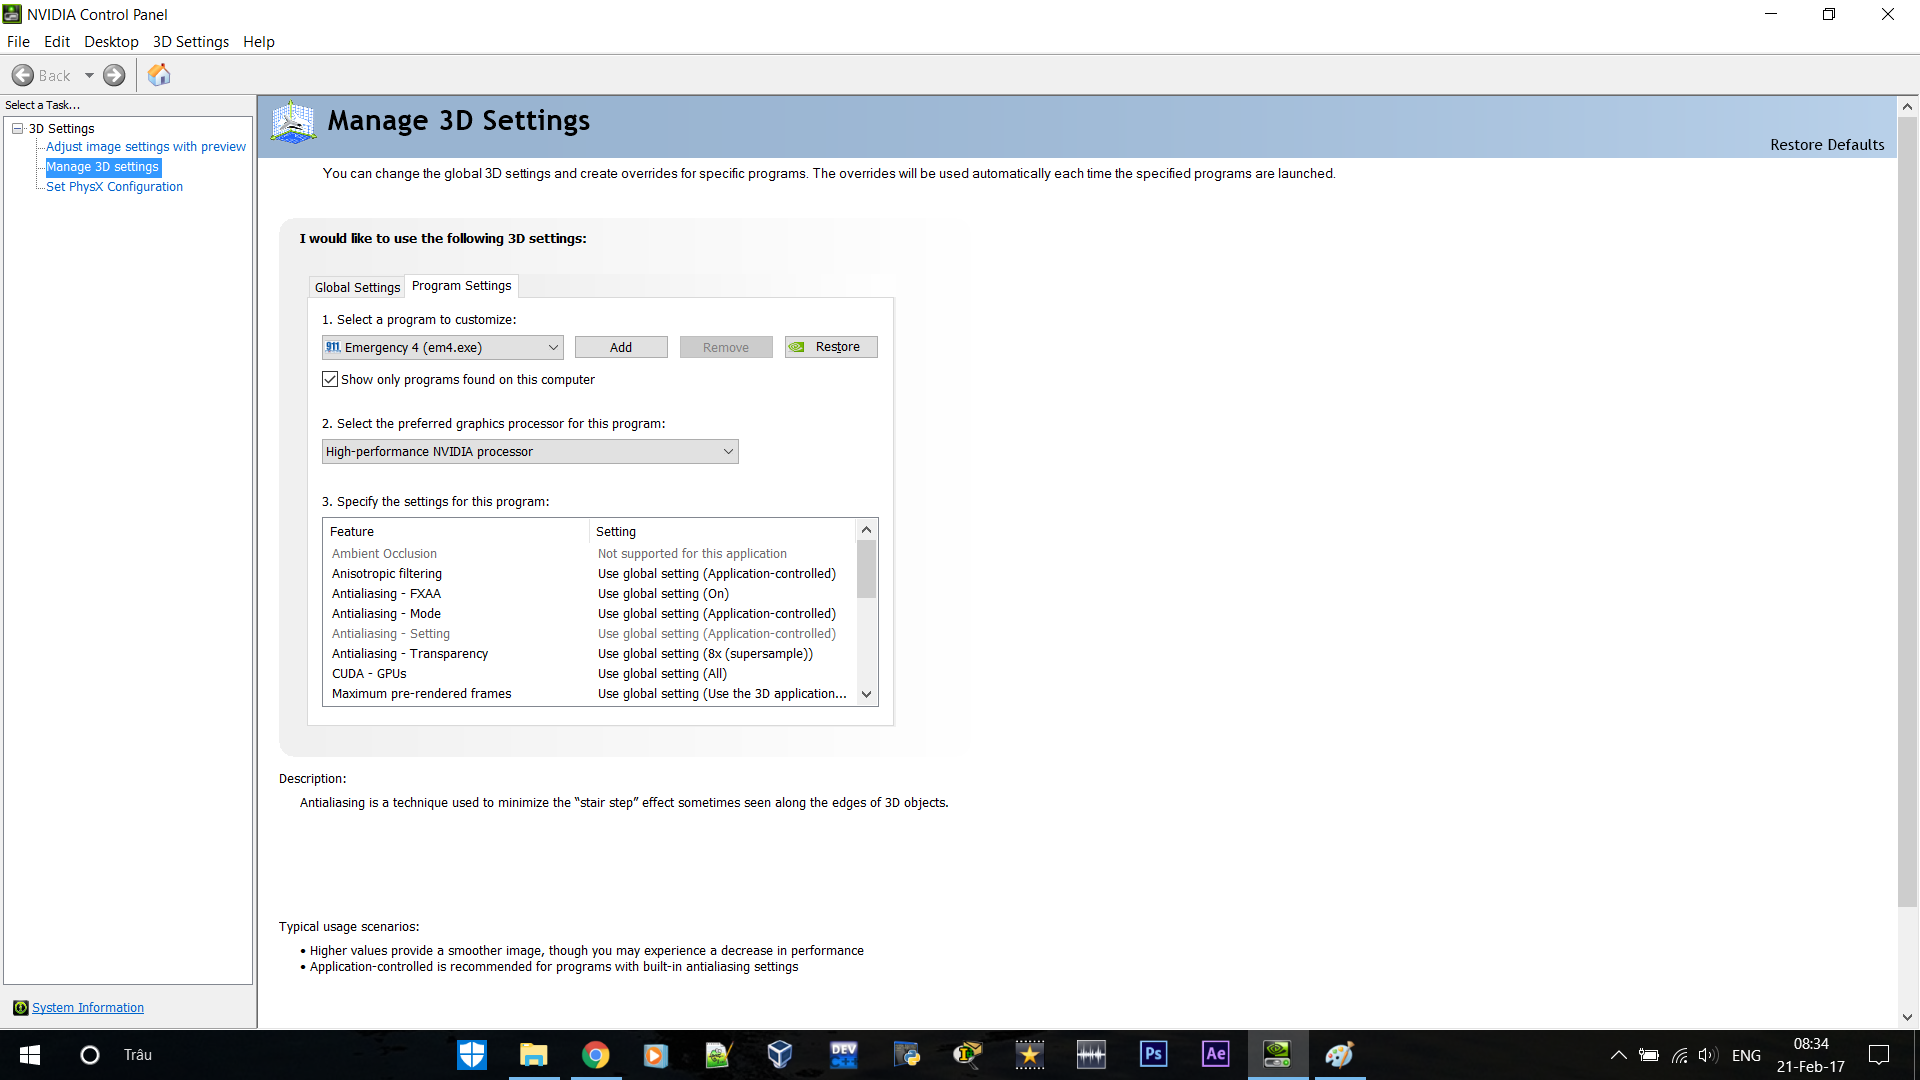This screenshot has width=1920, height=1080.
Task: Open preferred graphics processor dropdown
Action: tap(530, 452)
